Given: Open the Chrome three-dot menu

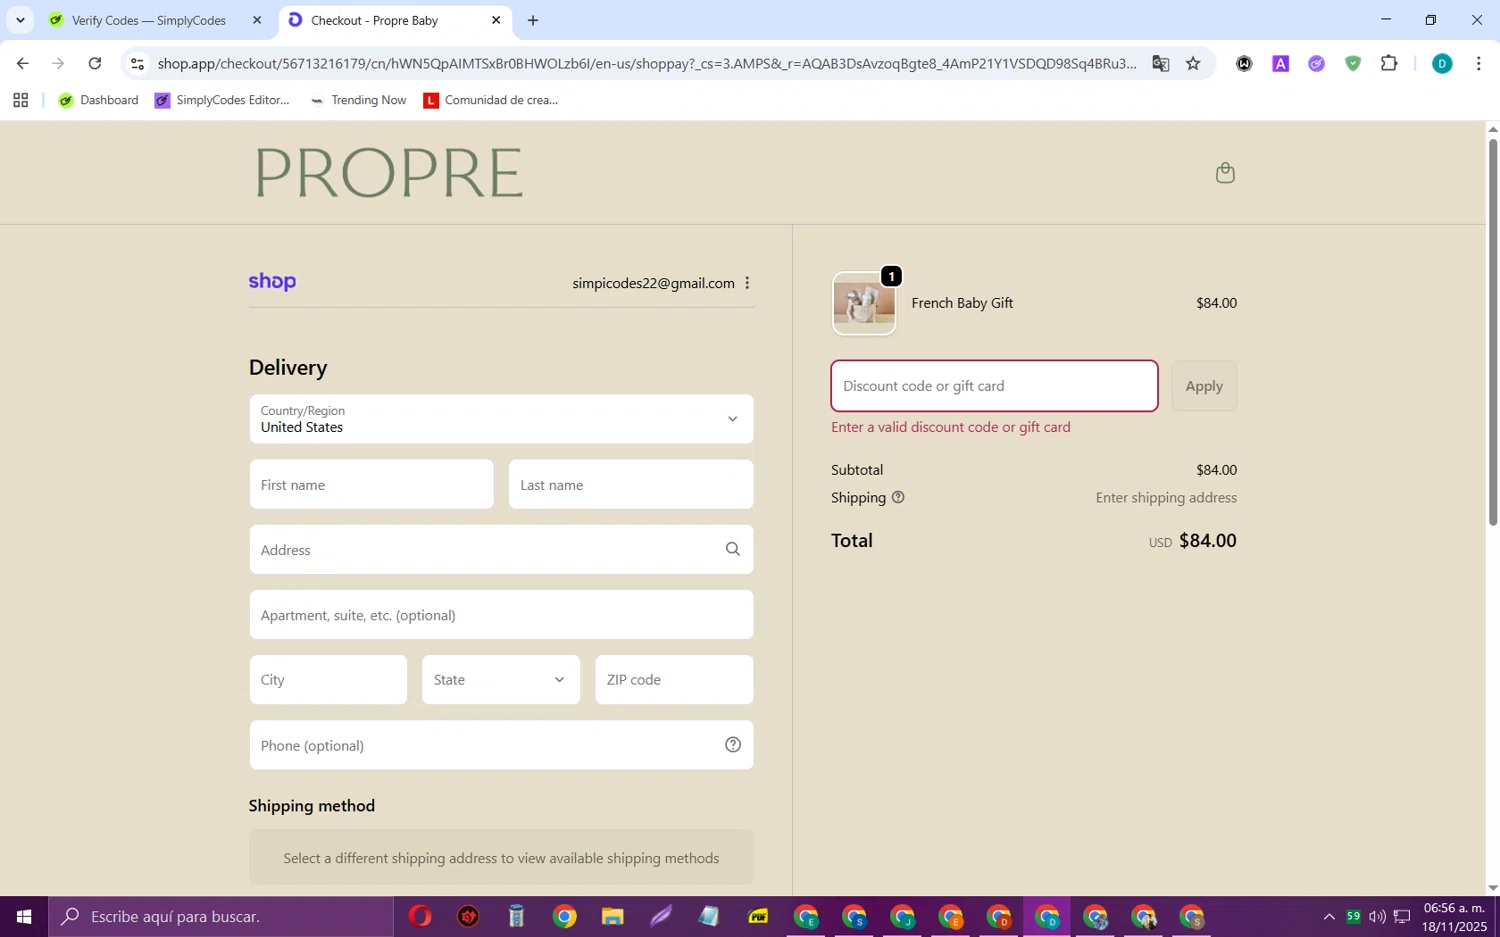Looking at the screenshot, I should point(1478,64).
